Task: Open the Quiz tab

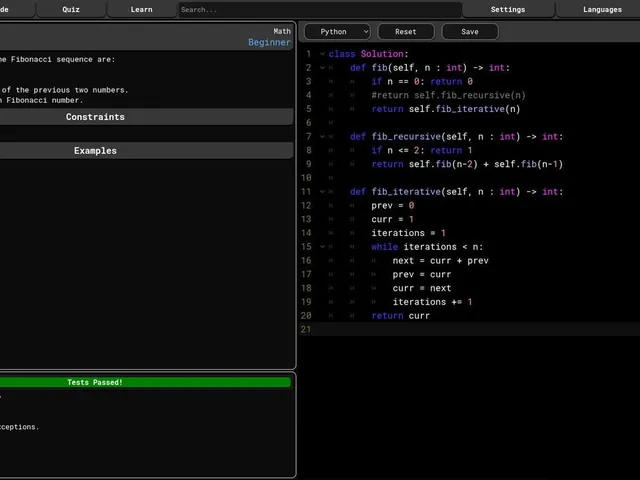Action: pos(71,9)
